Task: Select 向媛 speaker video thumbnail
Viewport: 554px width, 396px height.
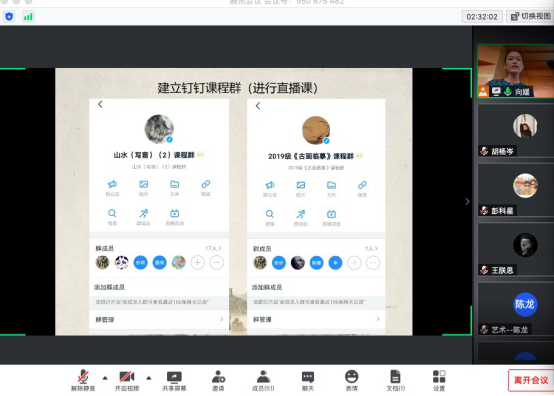Action: coord(515,71)
